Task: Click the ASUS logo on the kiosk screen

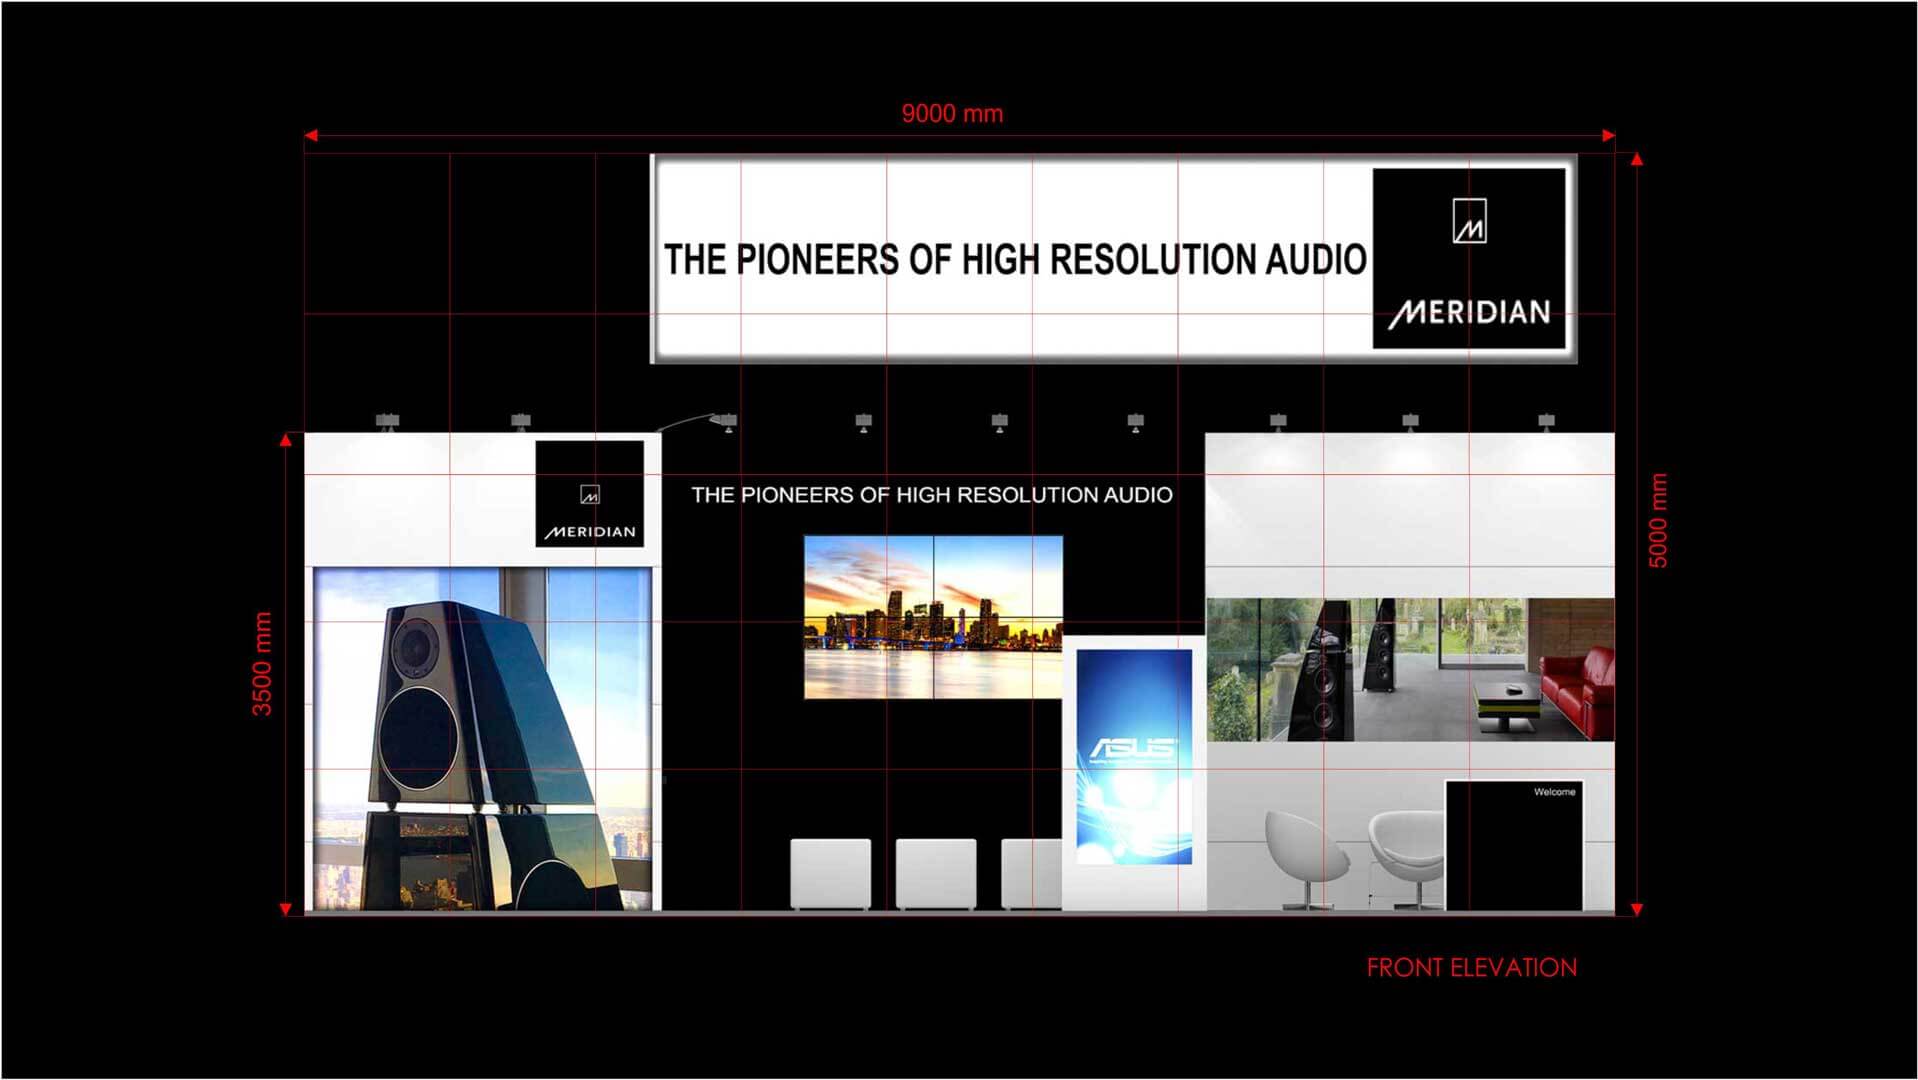Action: (x=1133, y=749)
